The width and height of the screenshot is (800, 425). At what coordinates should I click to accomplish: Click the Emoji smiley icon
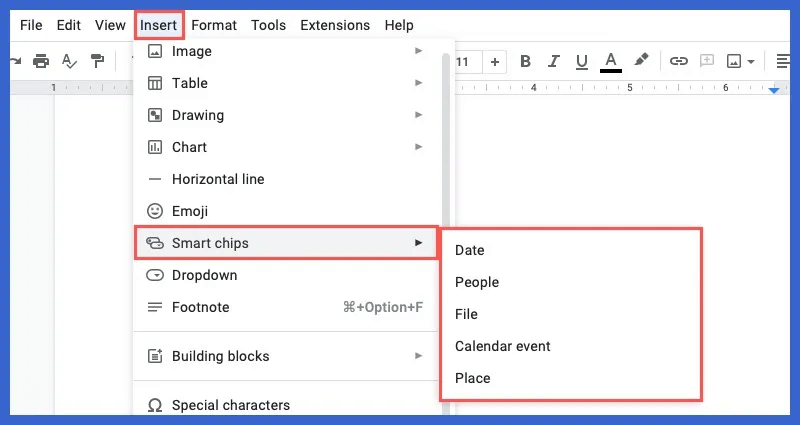[x=155, y=211]
